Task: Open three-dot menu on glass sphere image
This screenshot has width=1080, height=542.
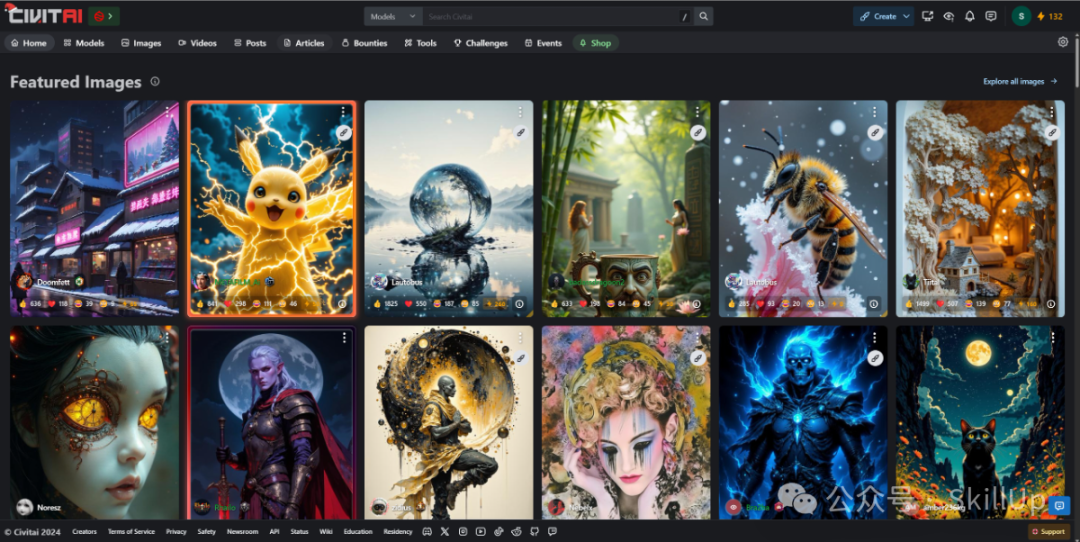Action: click(x=520, y=112)
